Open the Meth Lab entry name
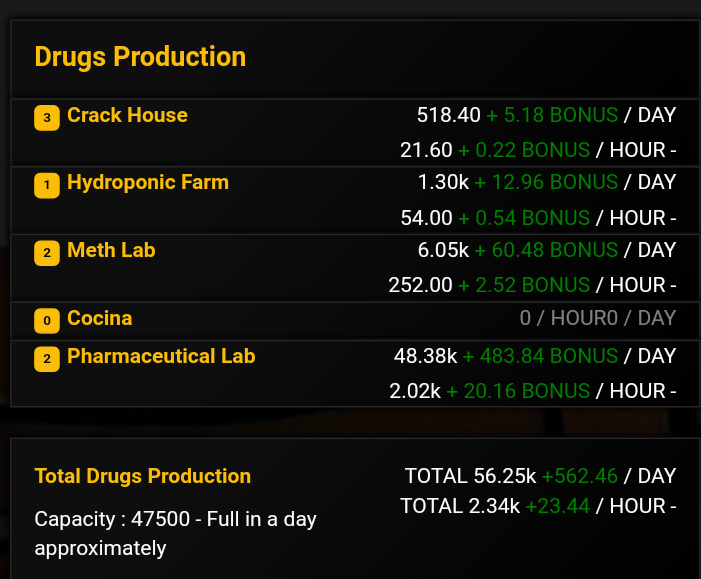The height and width of the screenshot is (579, 701). [x=111, y=249]
